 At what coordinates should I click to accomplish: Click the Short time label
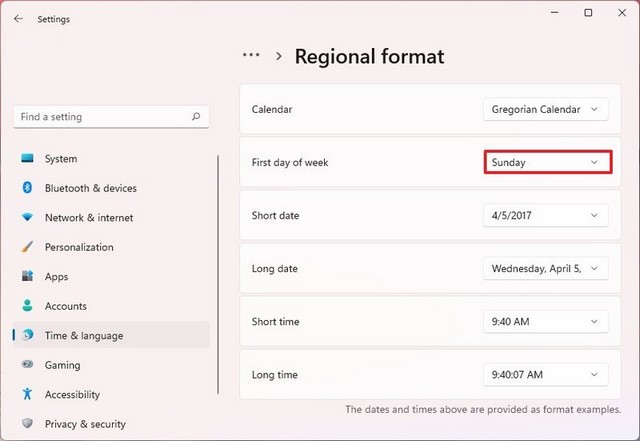276,321
